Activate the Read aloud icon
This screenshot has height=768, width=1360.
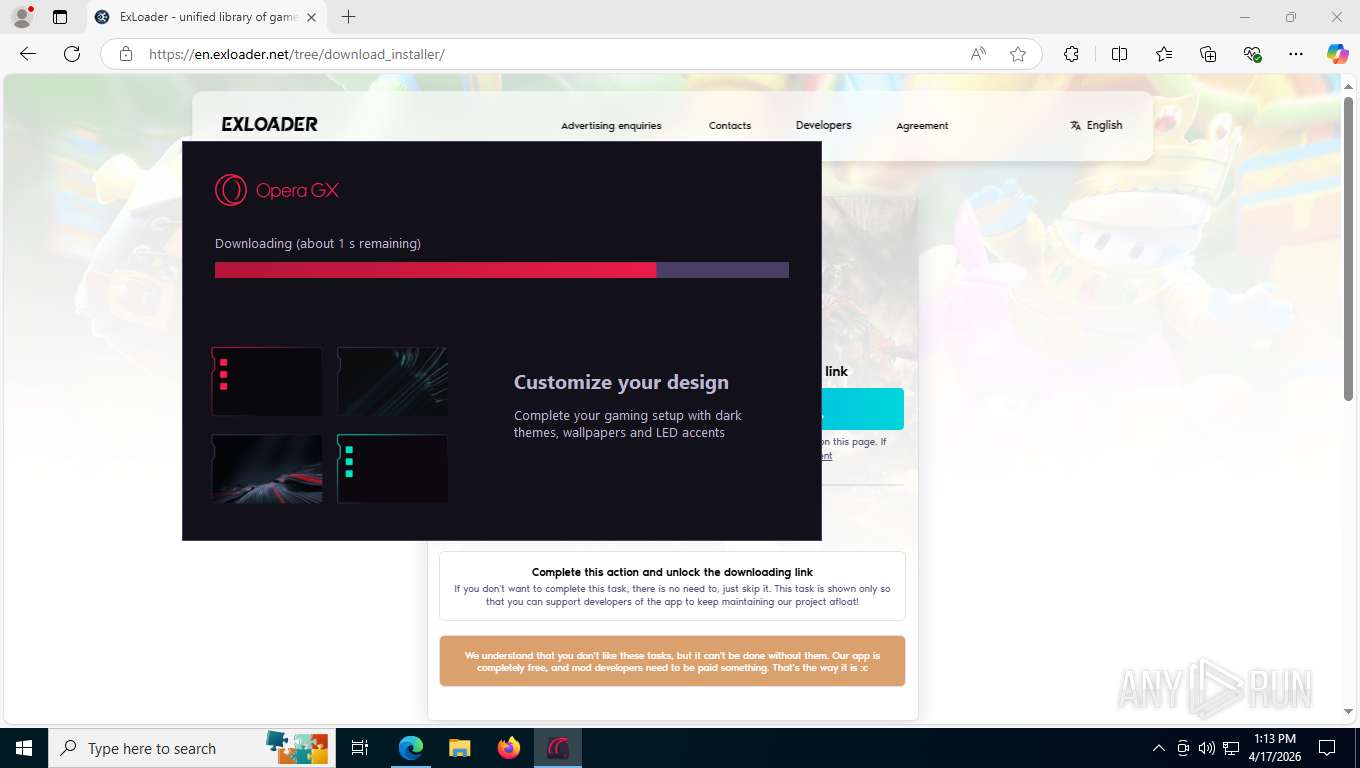(x=978, y=54)
